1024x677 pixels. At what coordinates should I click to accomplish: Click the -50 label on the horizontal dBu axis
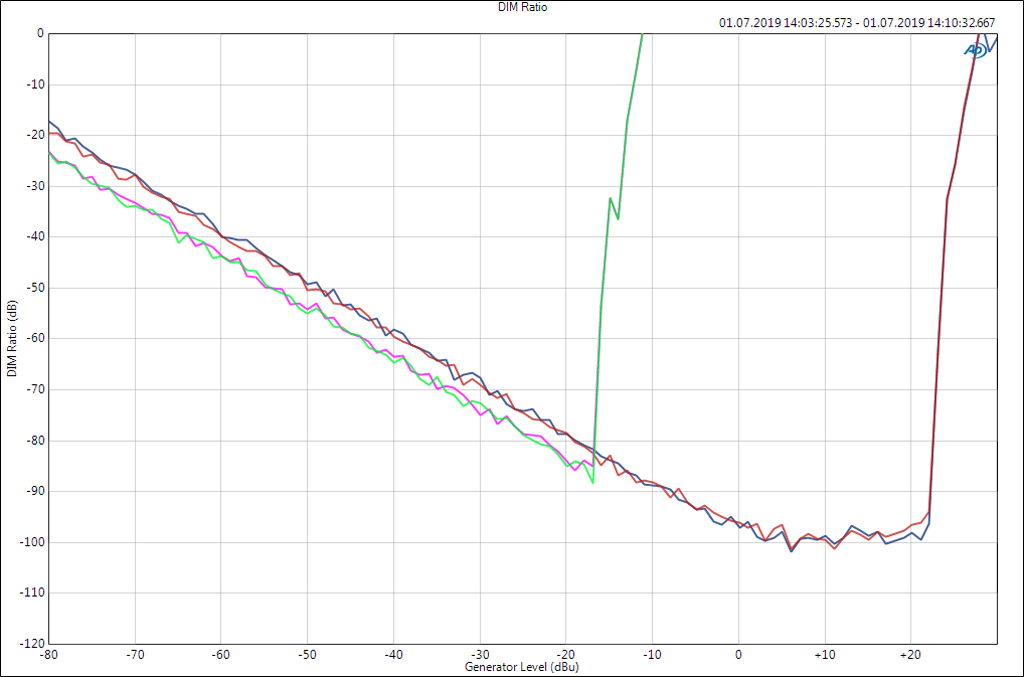(x=307, y=654)
